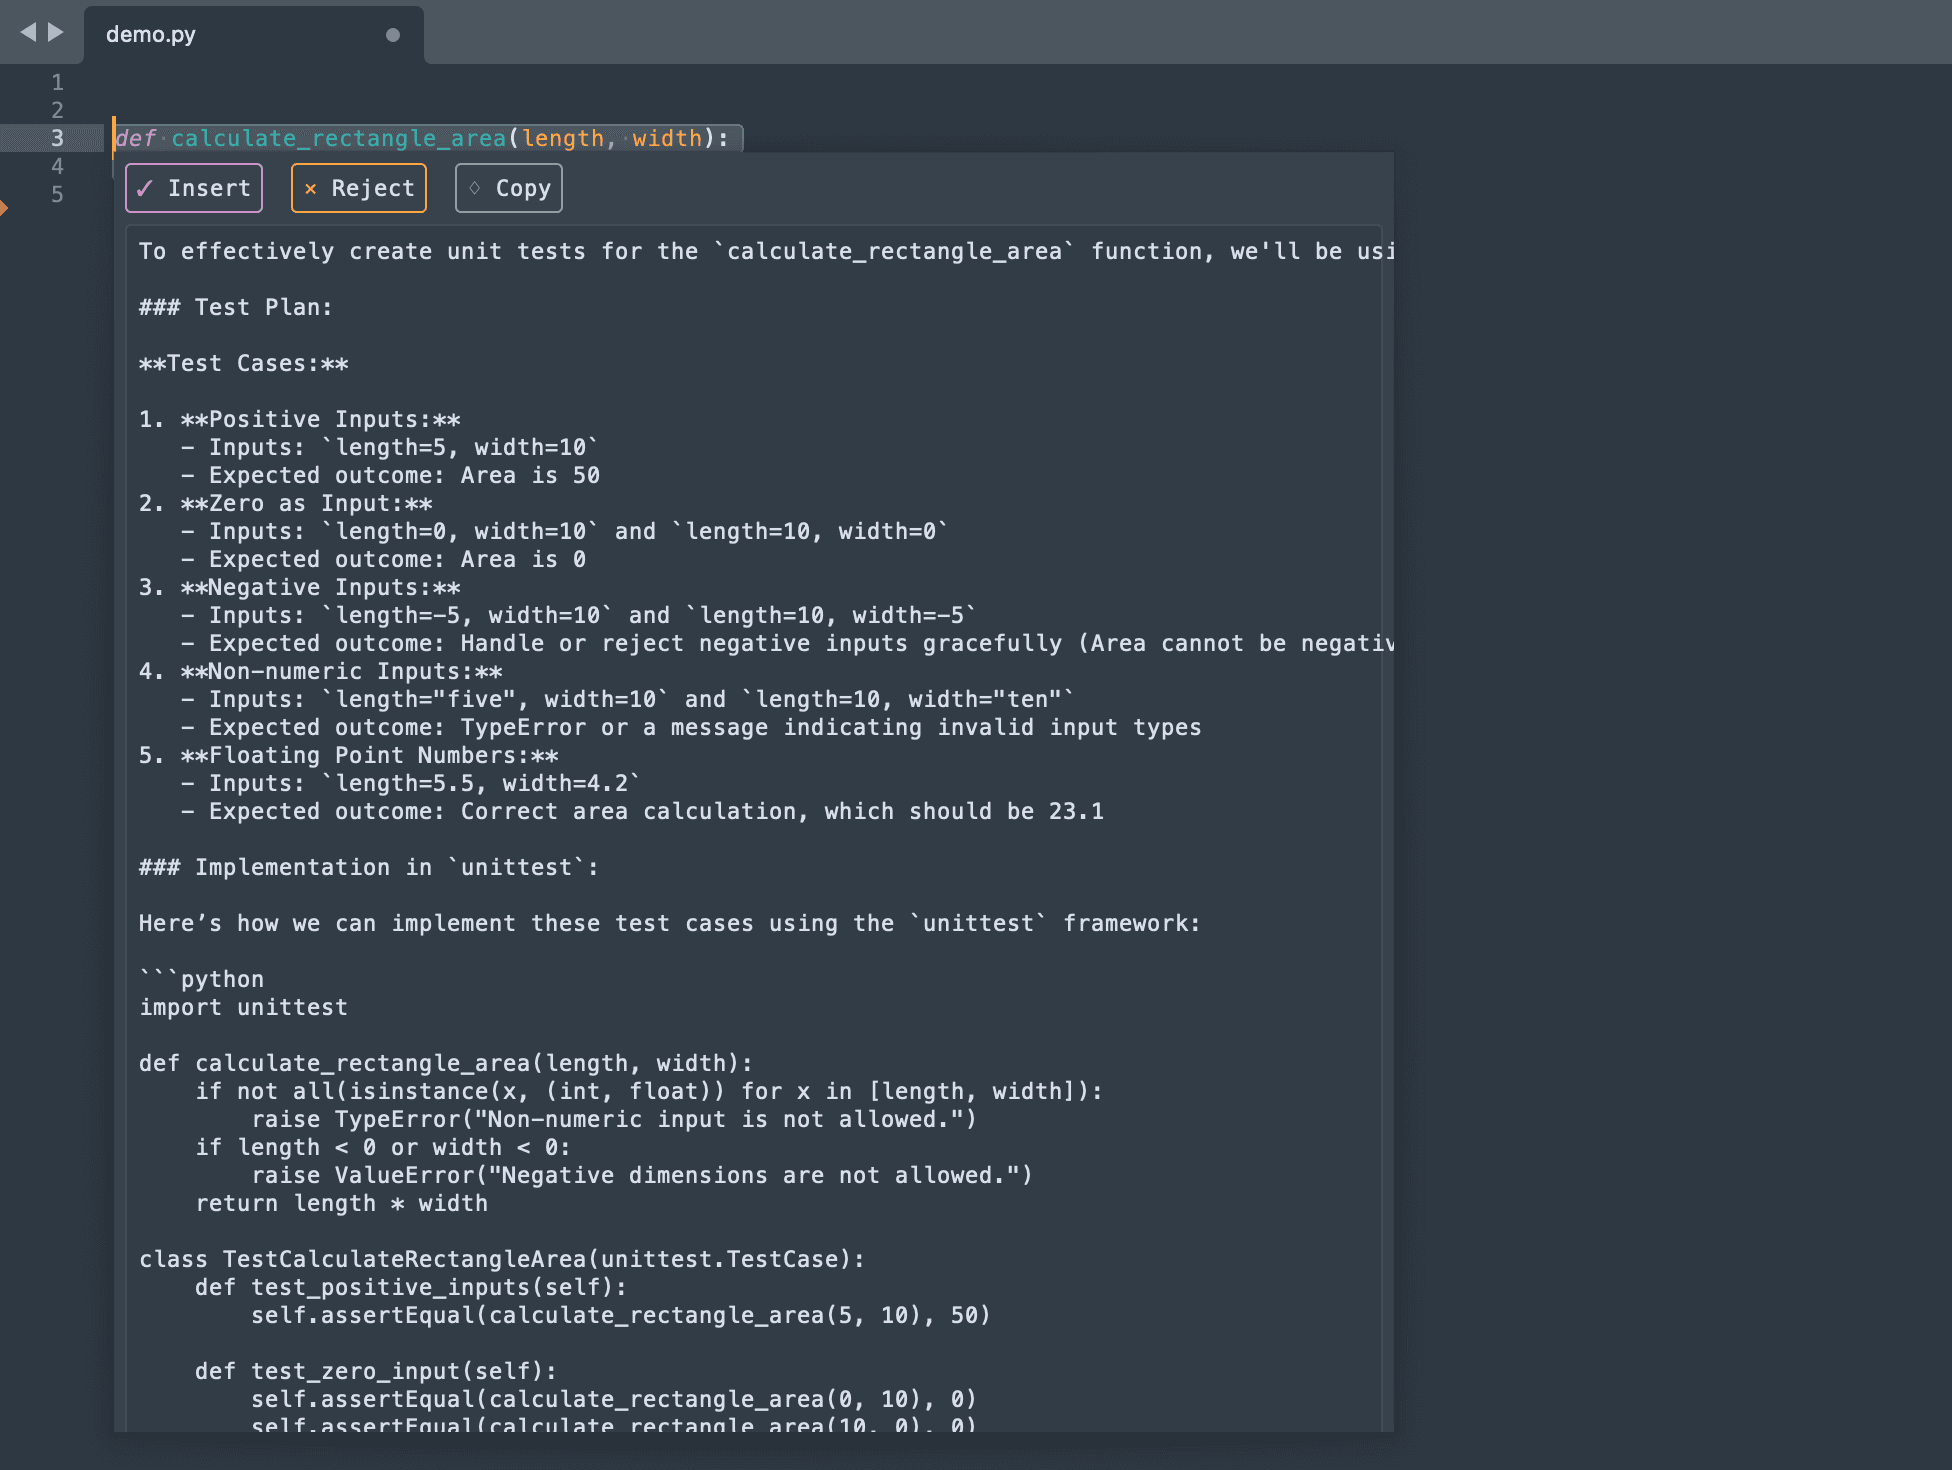Click '4. **Non-numeric Inputs:**' line
Screen dimensions: 1952x1470
321,671
